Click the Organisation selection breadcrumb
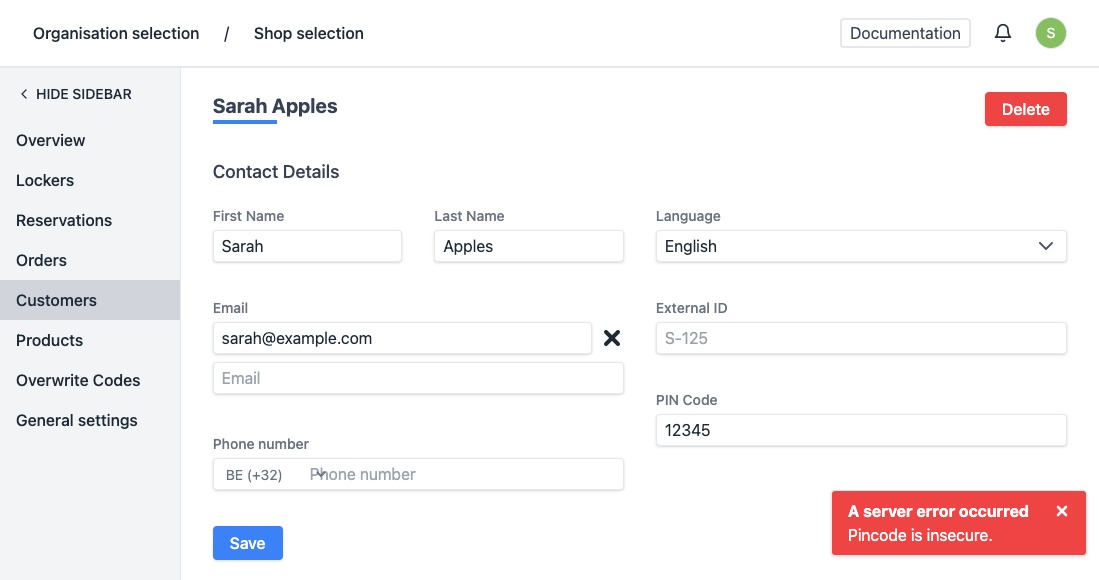Screen dimensions: 1099x580 [116, 34]
